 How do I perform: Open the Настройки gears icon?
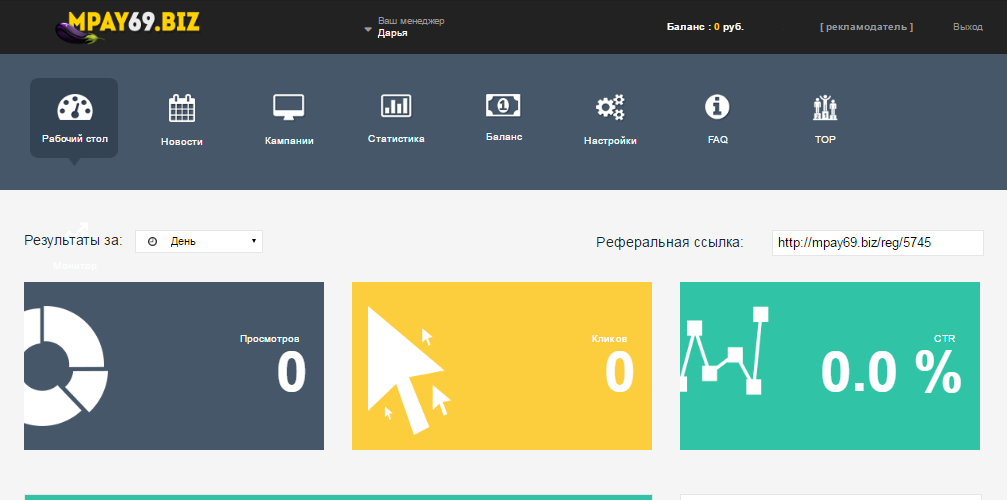[610, 107]
